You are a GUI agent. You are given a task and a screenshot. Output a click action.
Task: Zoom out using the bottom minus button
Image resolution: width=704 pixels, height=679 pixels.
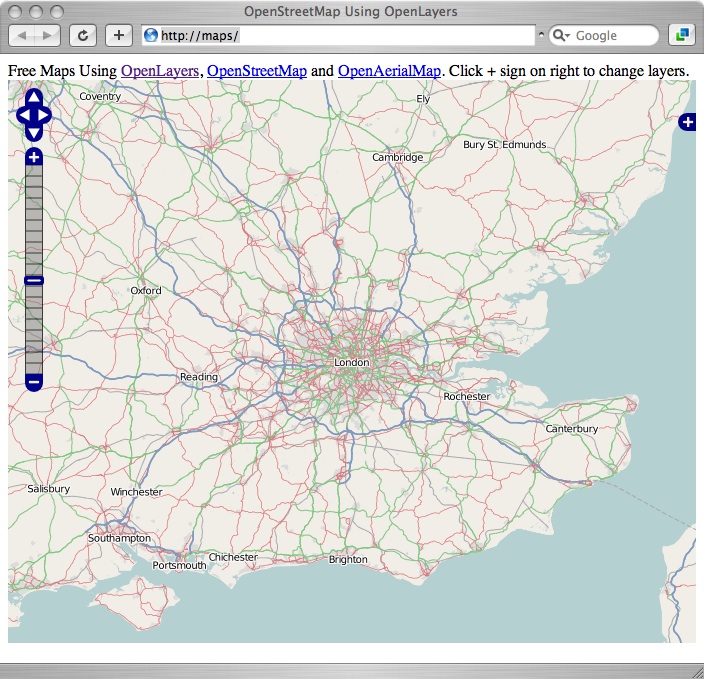point(34,383)
